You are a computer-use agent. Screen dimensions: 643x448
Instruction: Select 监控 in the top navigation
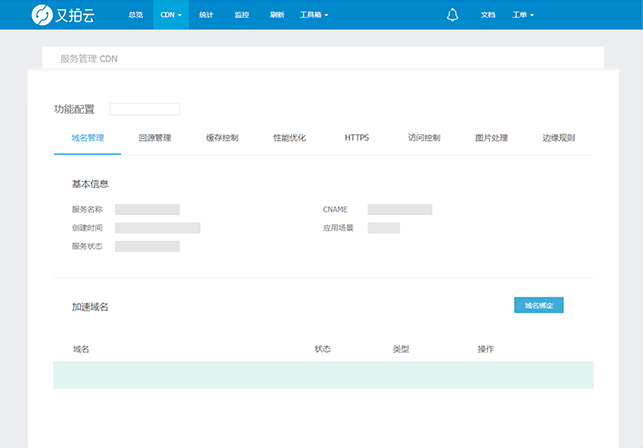pyautogui.click(x=242, y=15)
